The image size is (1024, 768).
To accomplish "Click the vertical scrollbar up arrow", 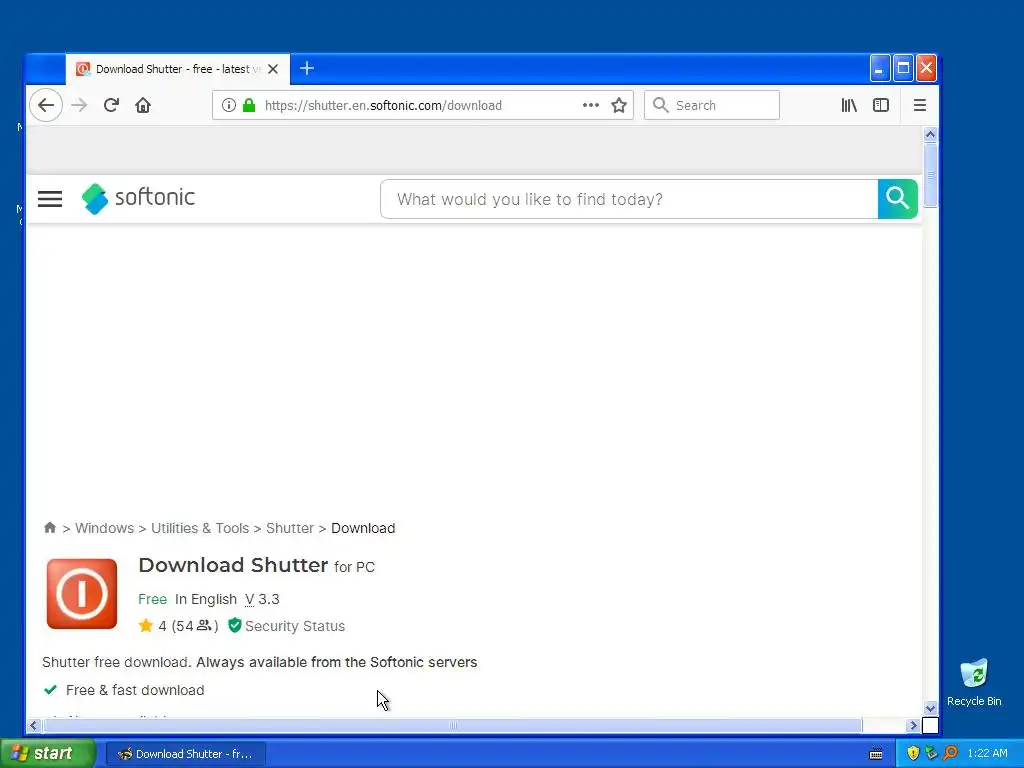I will (930, 135).
